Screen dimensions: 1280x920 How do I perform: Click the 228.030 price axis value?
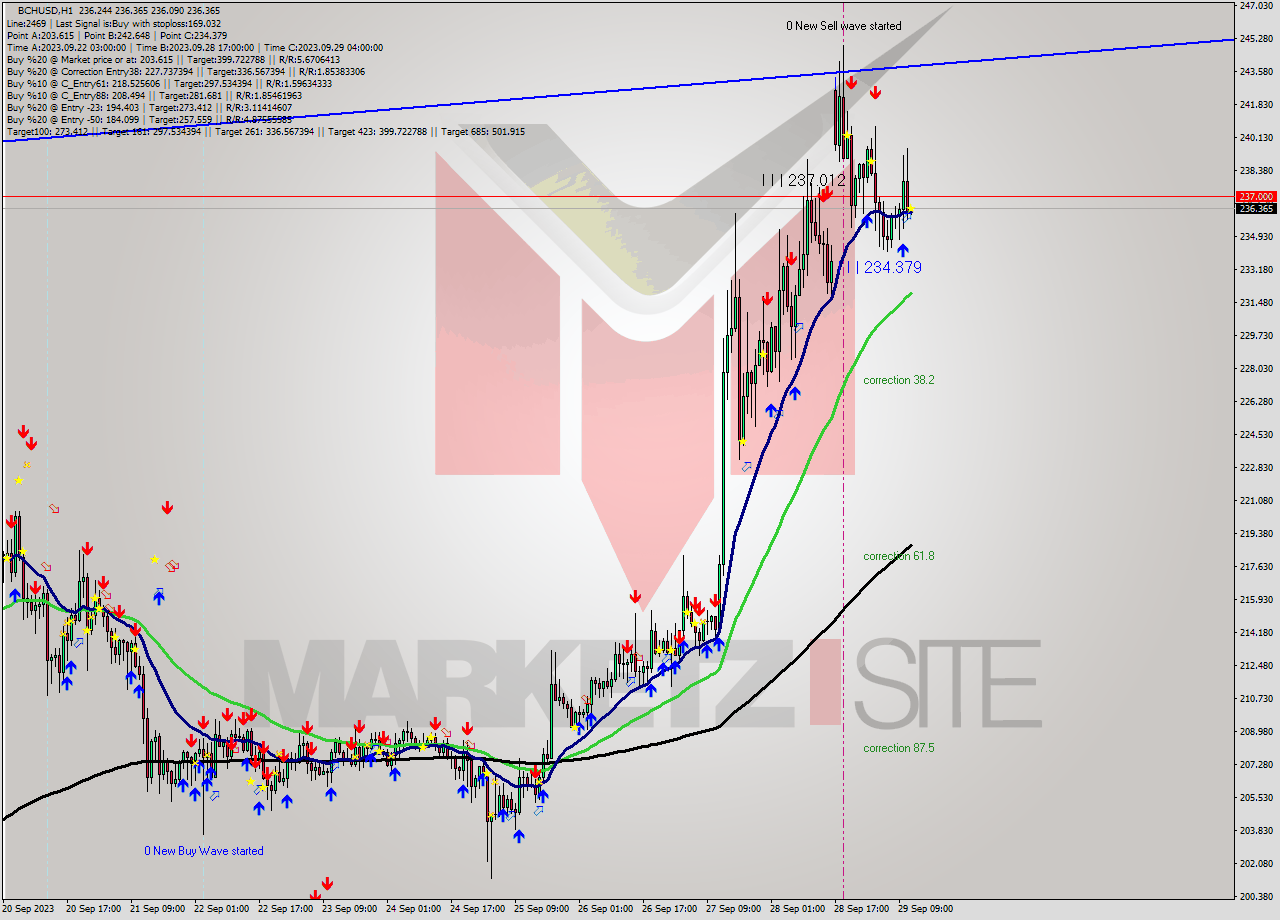point(1255,369)
